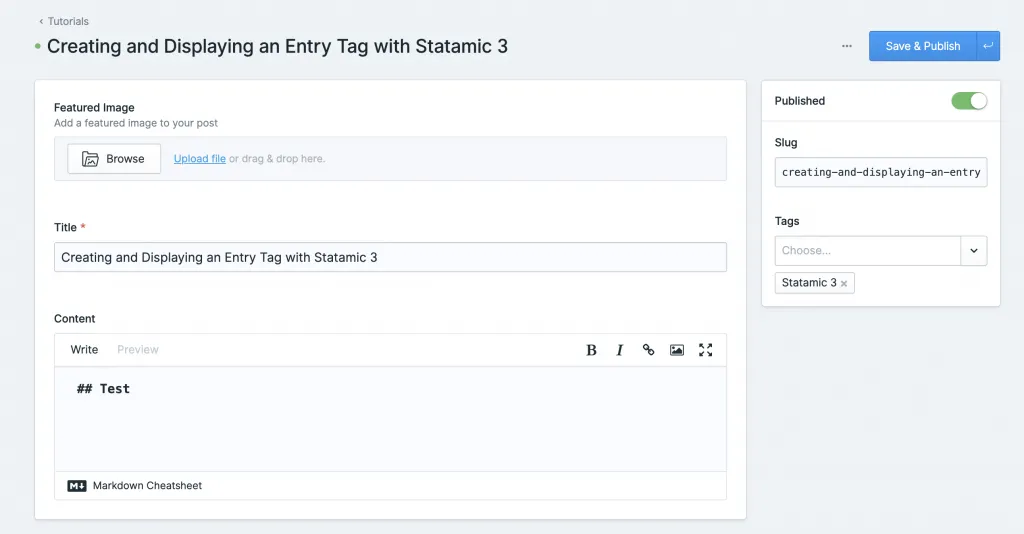The width and height of the screenshot is (1024, 534).
Task: Open Save & Publish options arrow
Action: pos(988,46)
